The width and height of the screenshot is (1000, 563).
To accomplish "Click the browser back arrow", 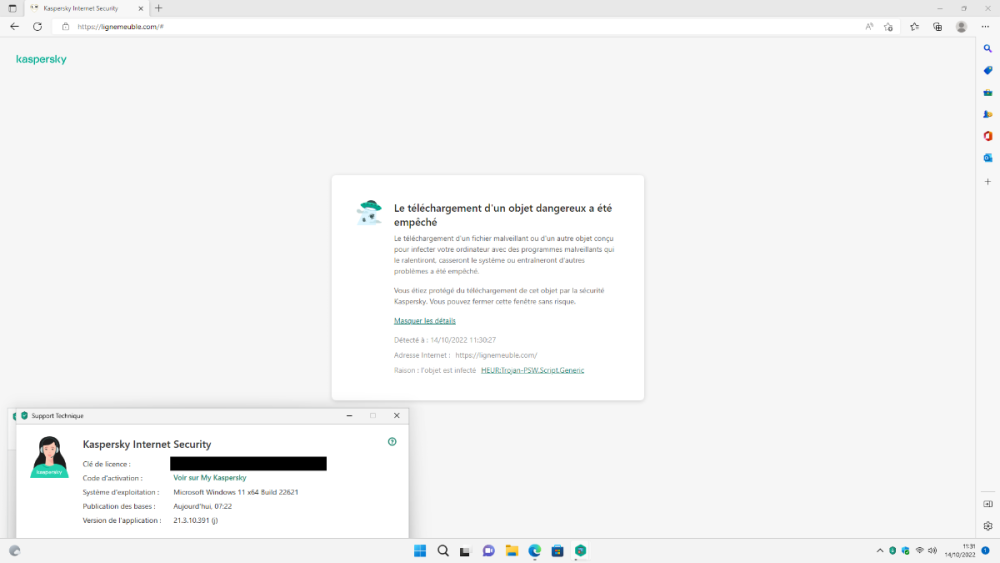I will (x=14, y=27).
